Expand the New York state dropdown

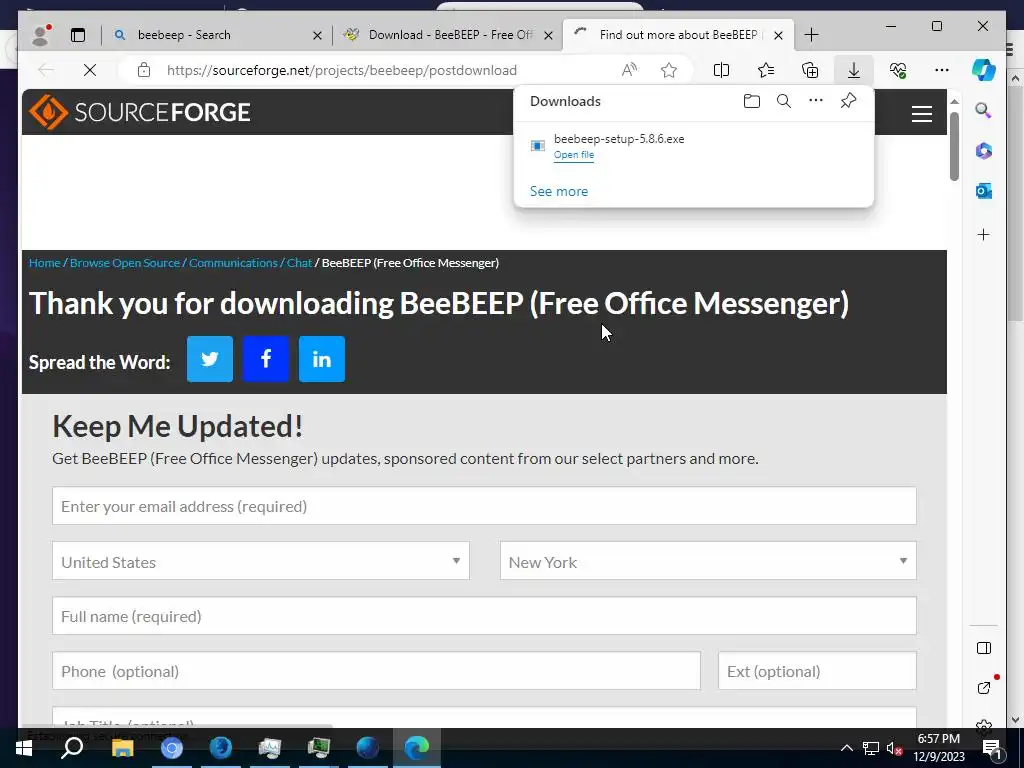point(708,561)
